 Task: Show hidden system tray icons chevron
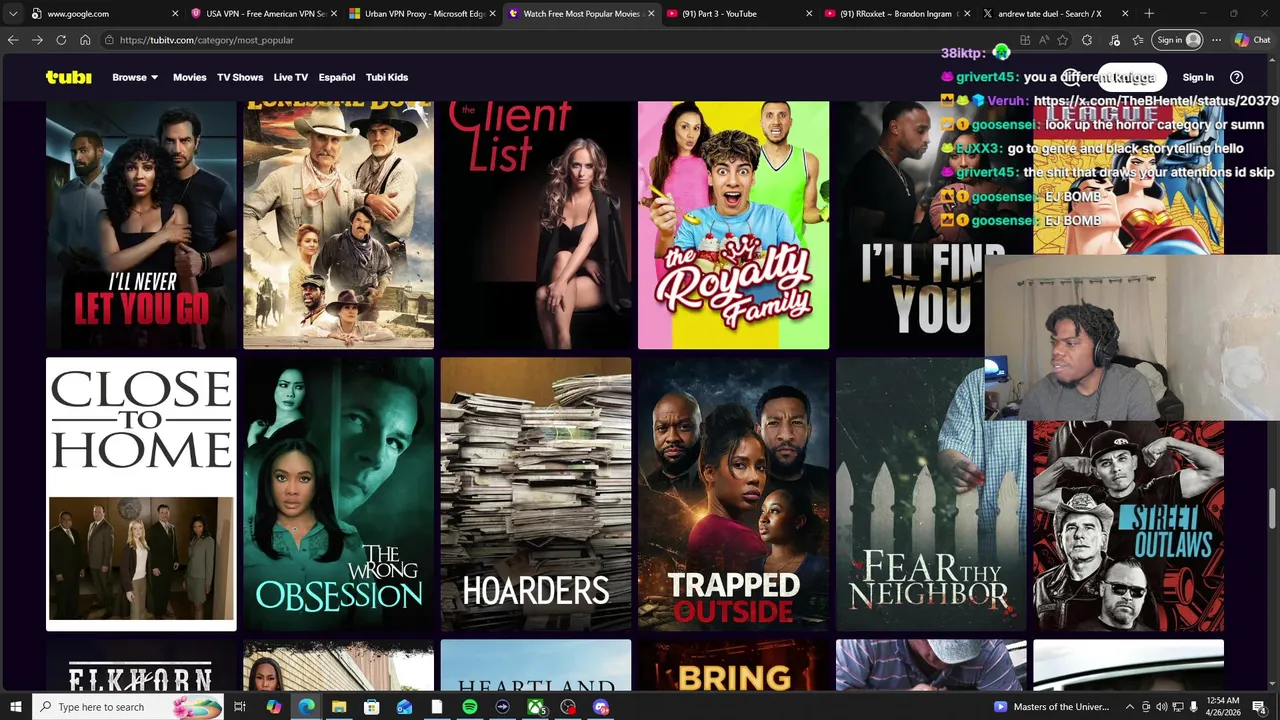(x=1130, y=707)
